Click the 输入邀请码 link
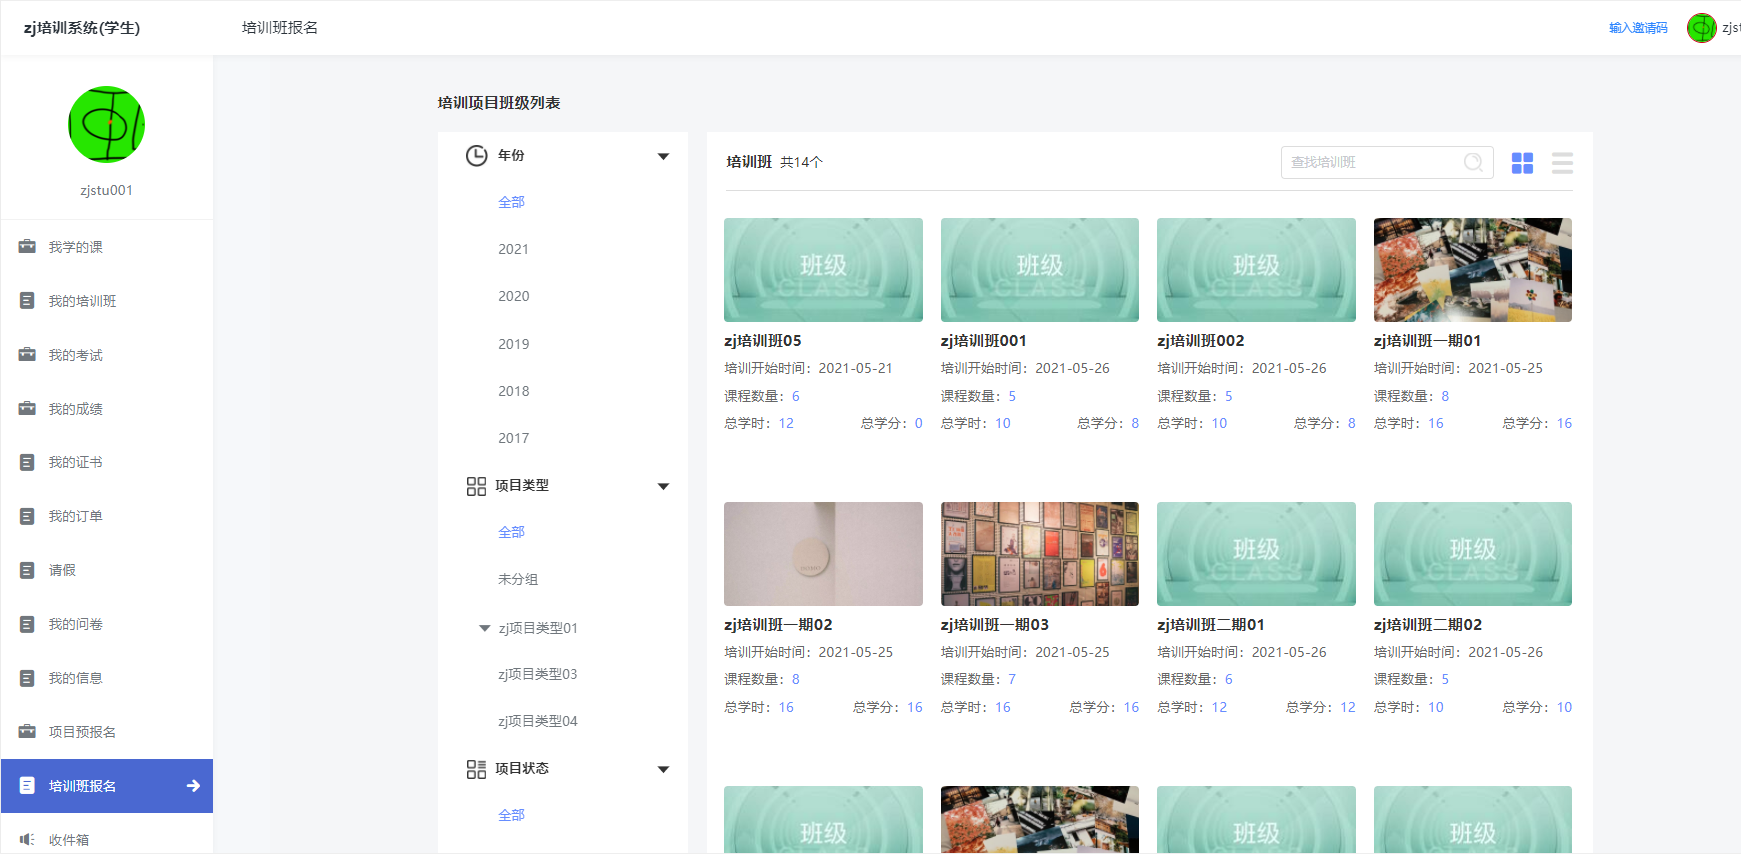This screenshot has height=858, width=1741. click(1638, 28)
